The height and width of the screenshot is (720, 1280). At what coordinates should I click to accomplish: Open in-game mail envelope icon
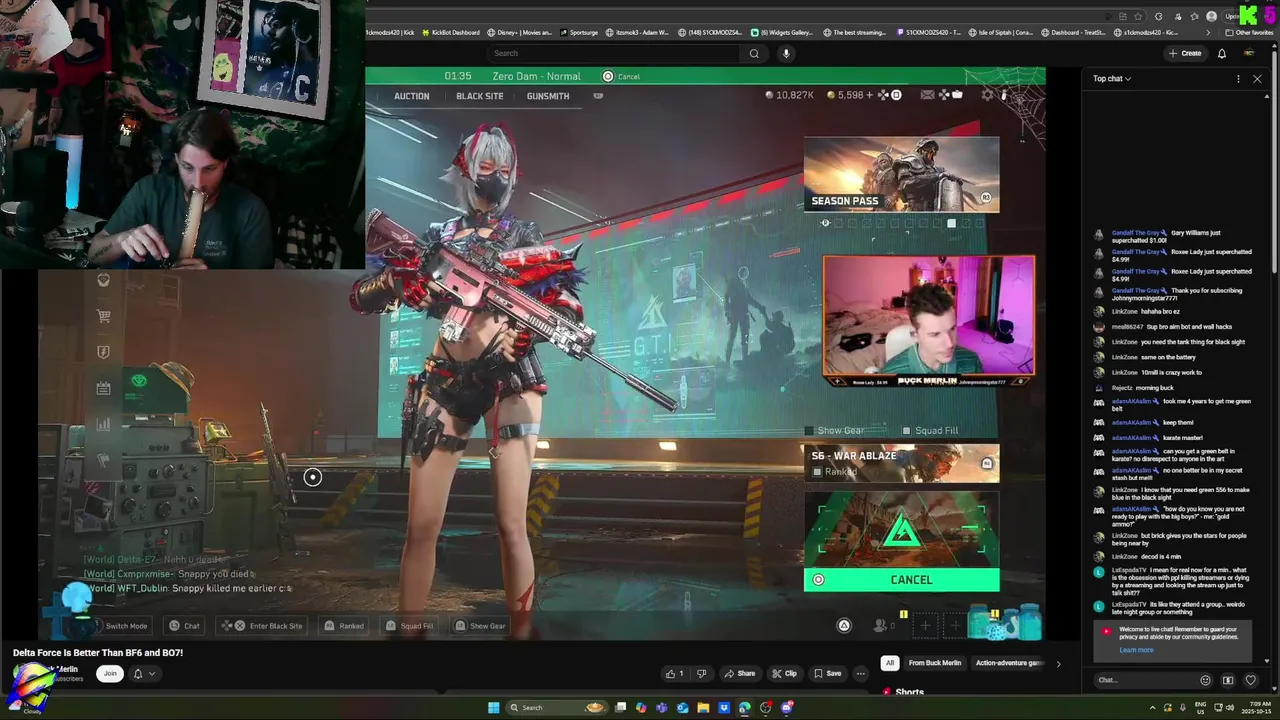(x=927, y=95)
